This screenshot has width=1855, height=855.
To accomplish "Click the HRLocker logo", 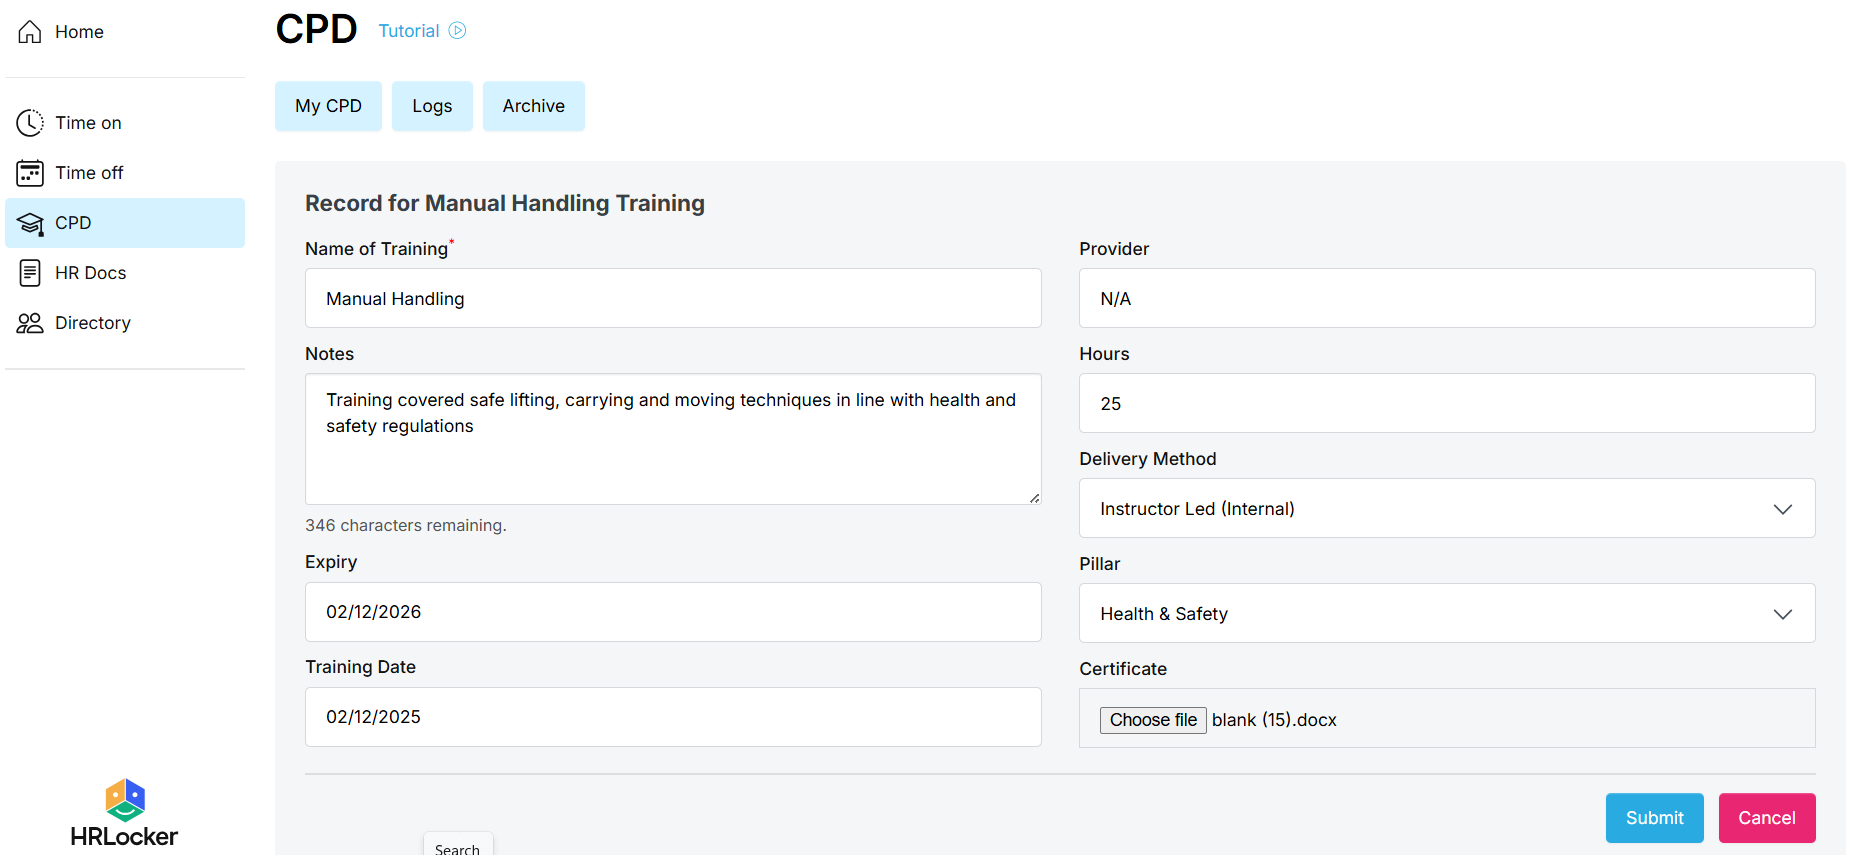I will (x=124, y=813).
